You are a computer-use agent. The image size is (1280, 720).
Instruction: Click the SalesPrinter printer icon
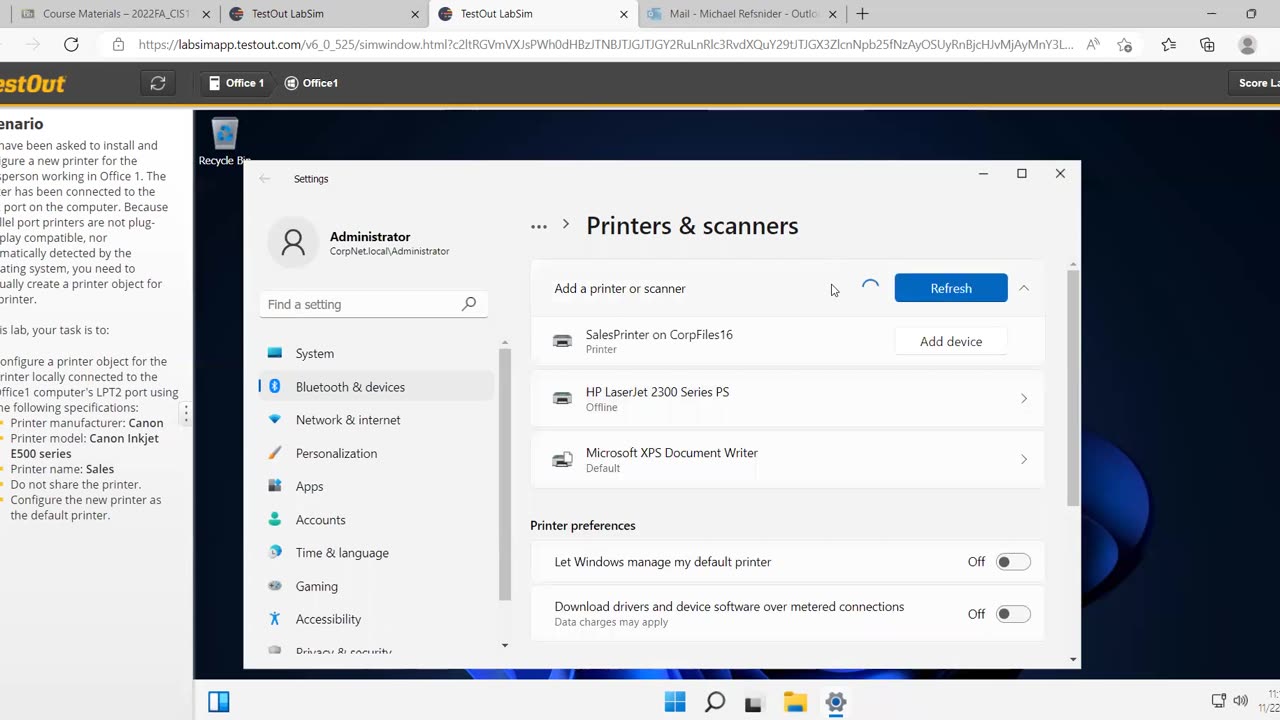coord(563,341)
